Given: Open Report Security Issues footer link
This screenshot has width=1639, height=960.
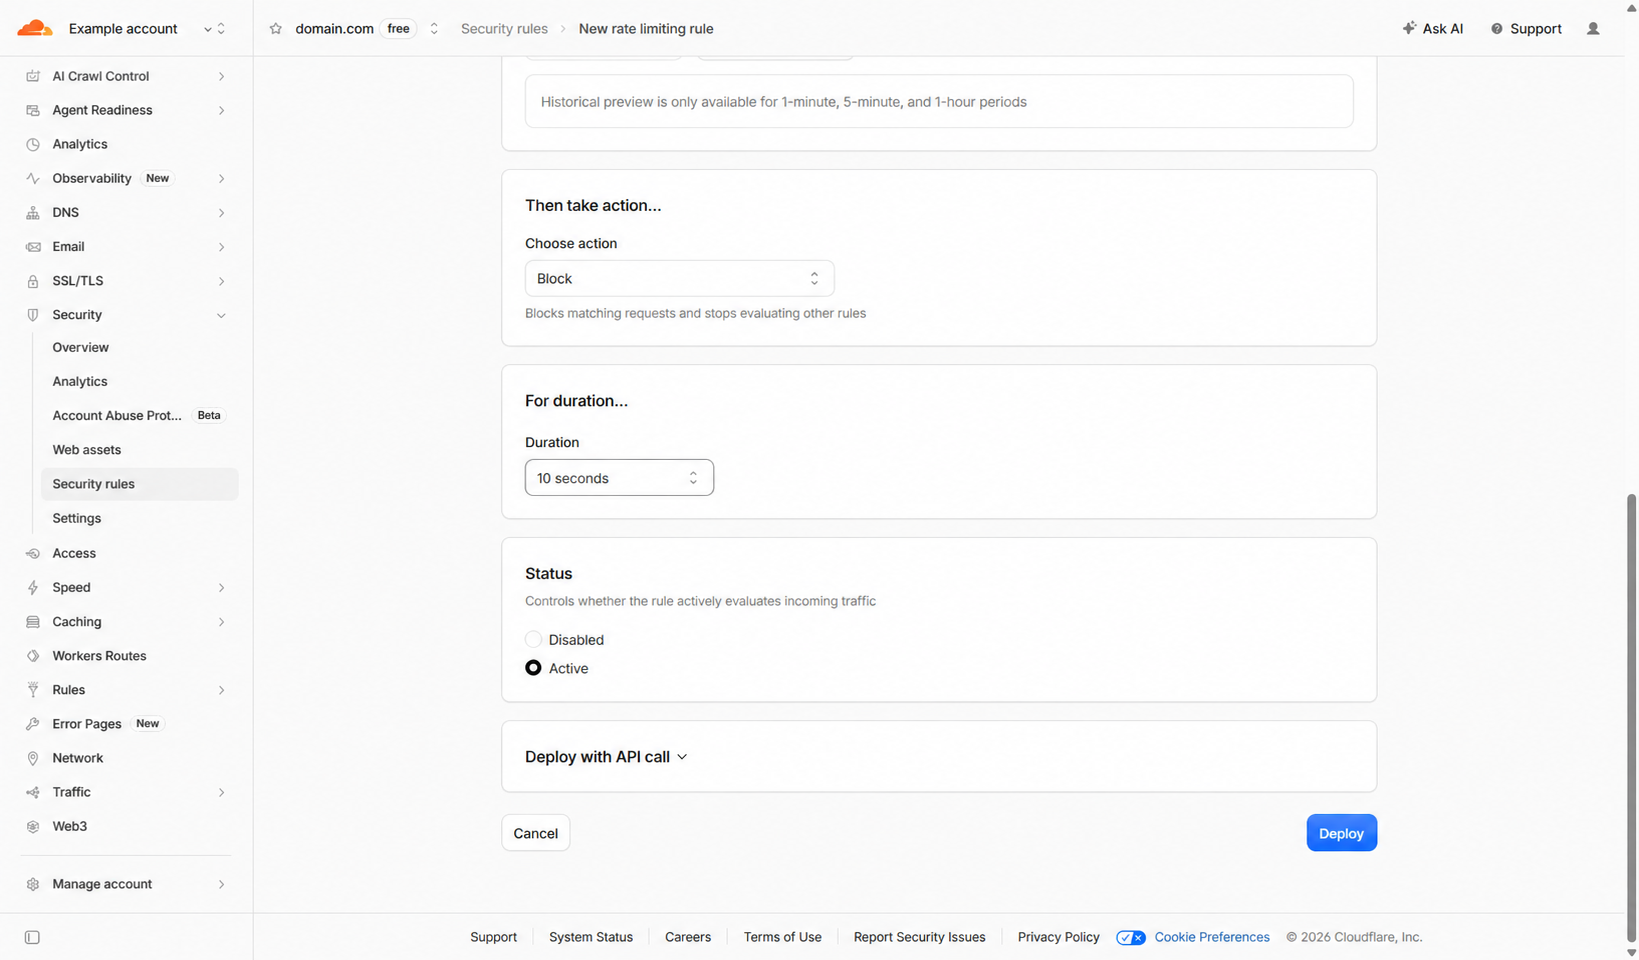Looking at the screenshot, I should point(919,937).
